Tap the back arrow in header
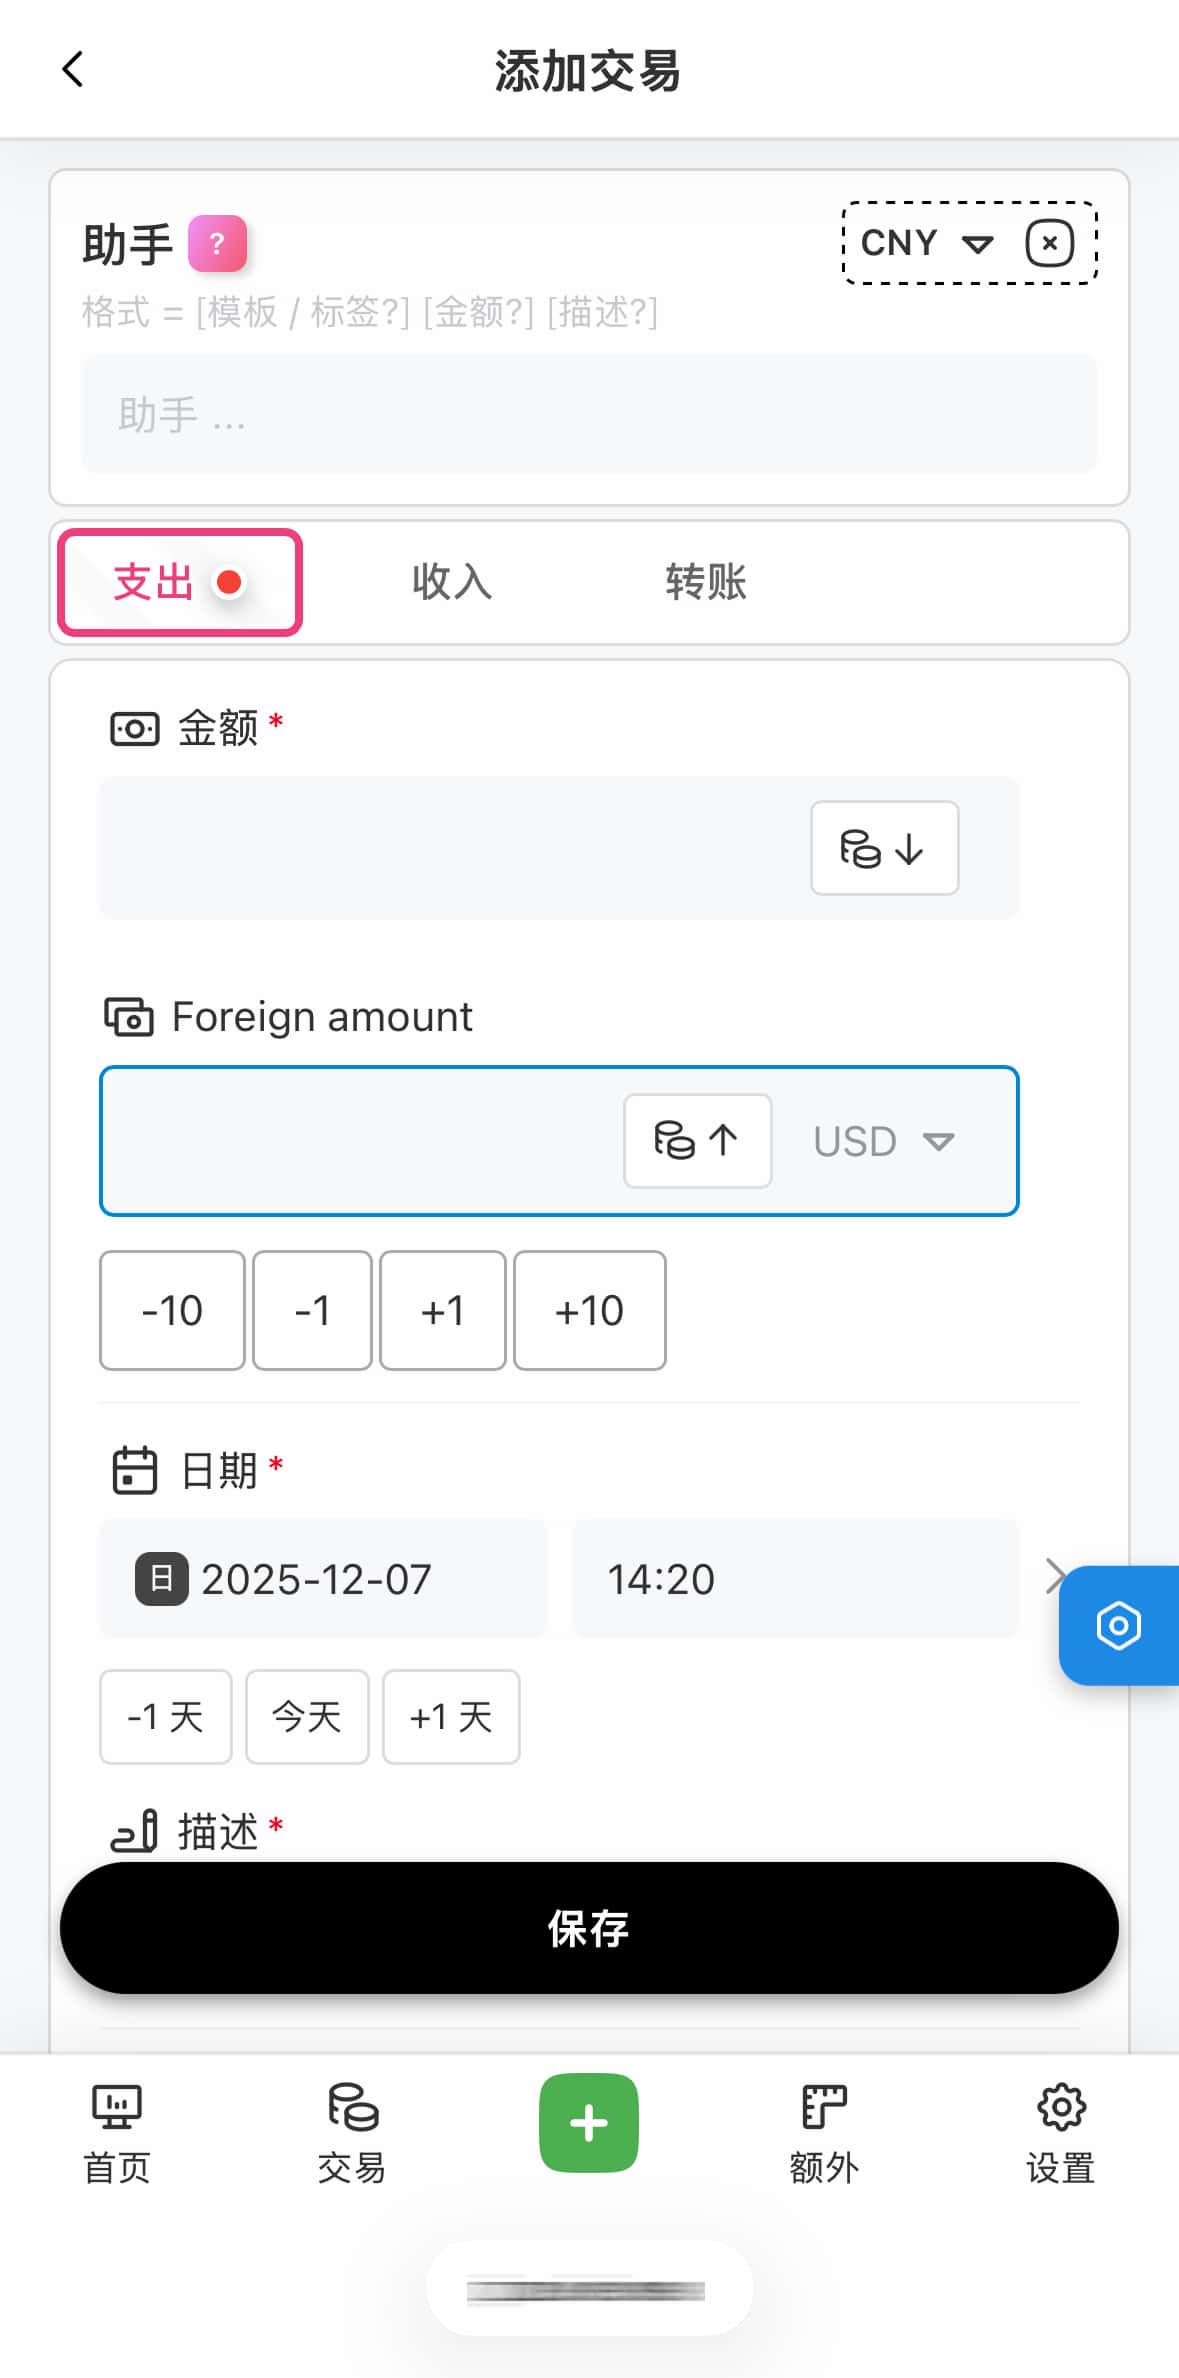This screenshot has width=1179, height=2378. pyautogui.click(x=73, y=70)
